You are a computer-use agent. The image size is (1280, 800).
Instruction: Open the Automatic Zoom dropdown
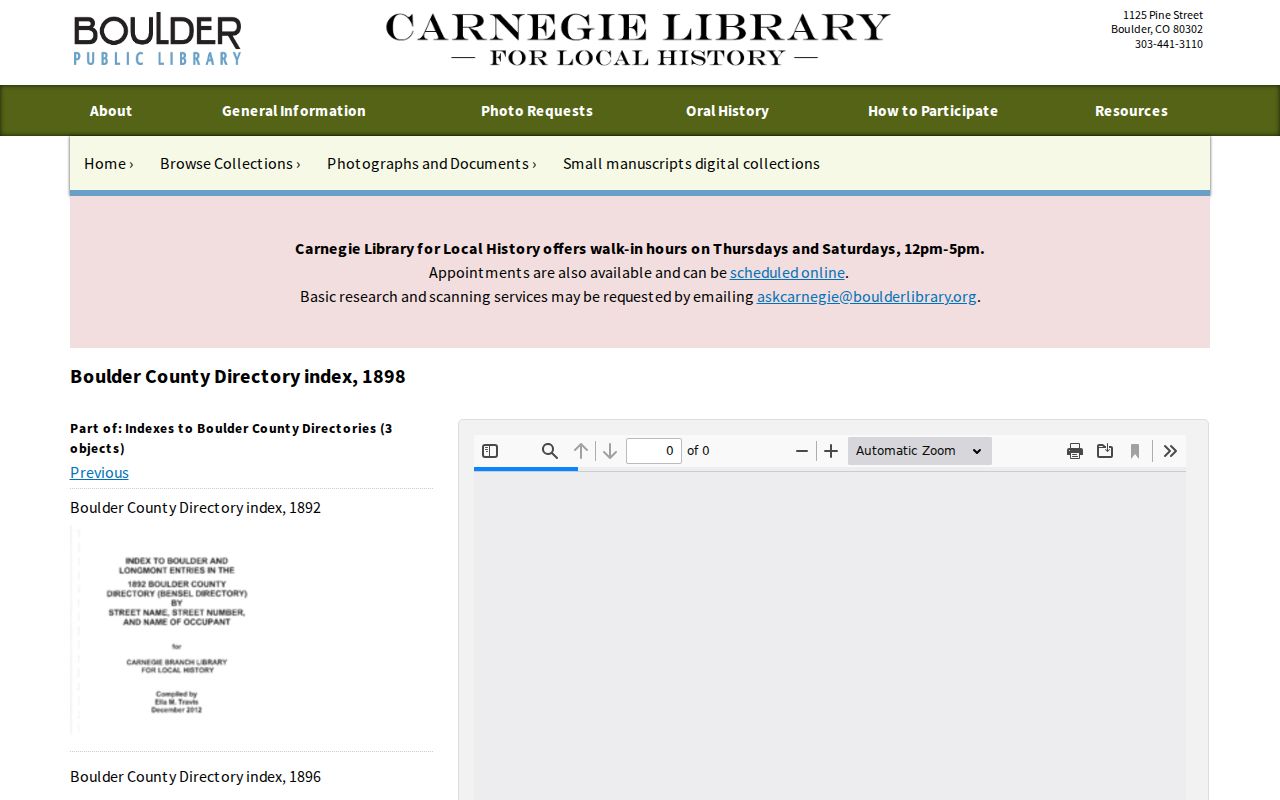(920, 451)
